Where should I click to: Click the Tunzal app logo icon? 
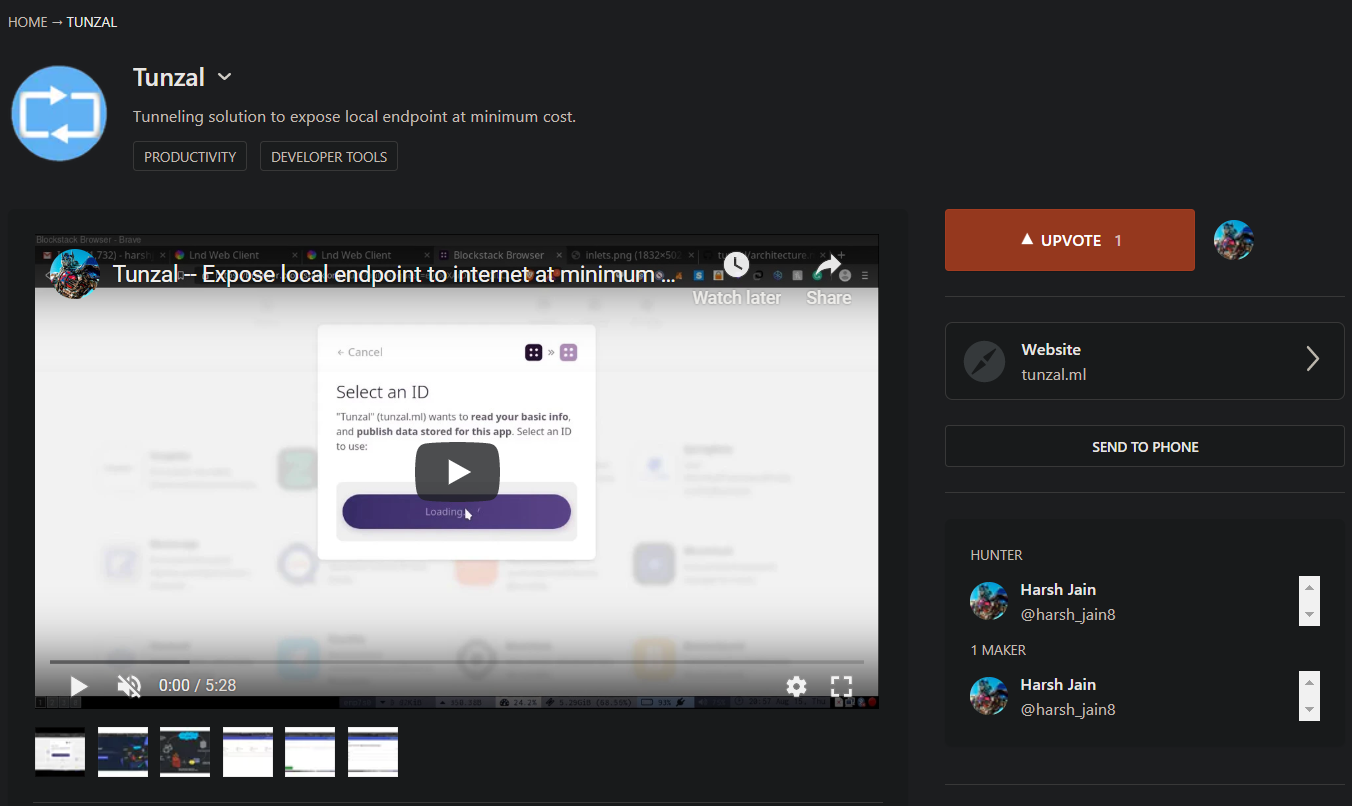click(x=59, y=113)
